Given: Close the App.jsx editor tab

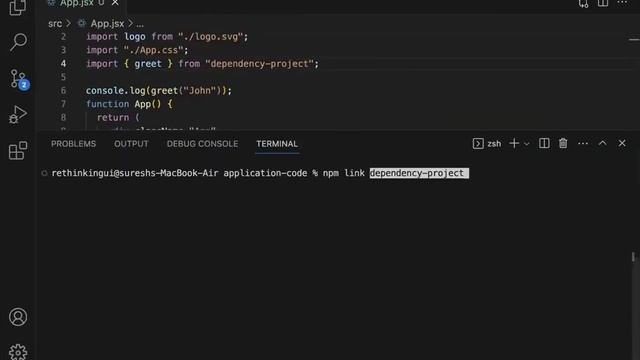Looking at the screenshot, I should 115,3.
